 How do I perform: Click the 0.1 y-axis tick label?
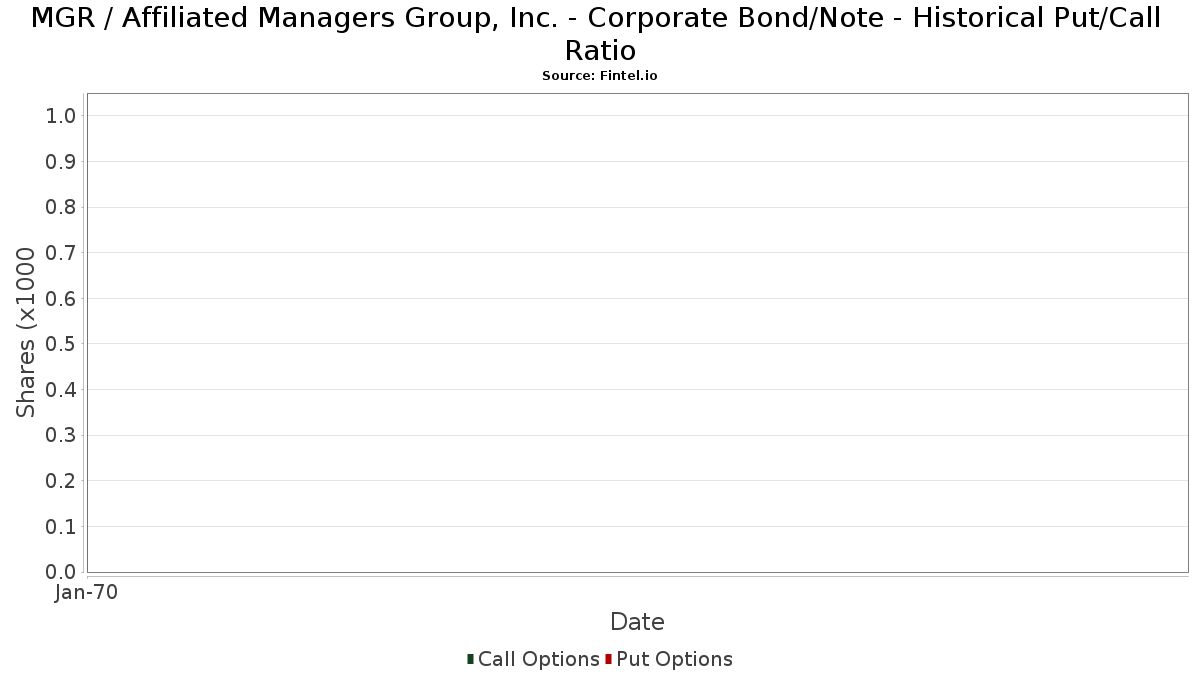(x=61, y=527)
